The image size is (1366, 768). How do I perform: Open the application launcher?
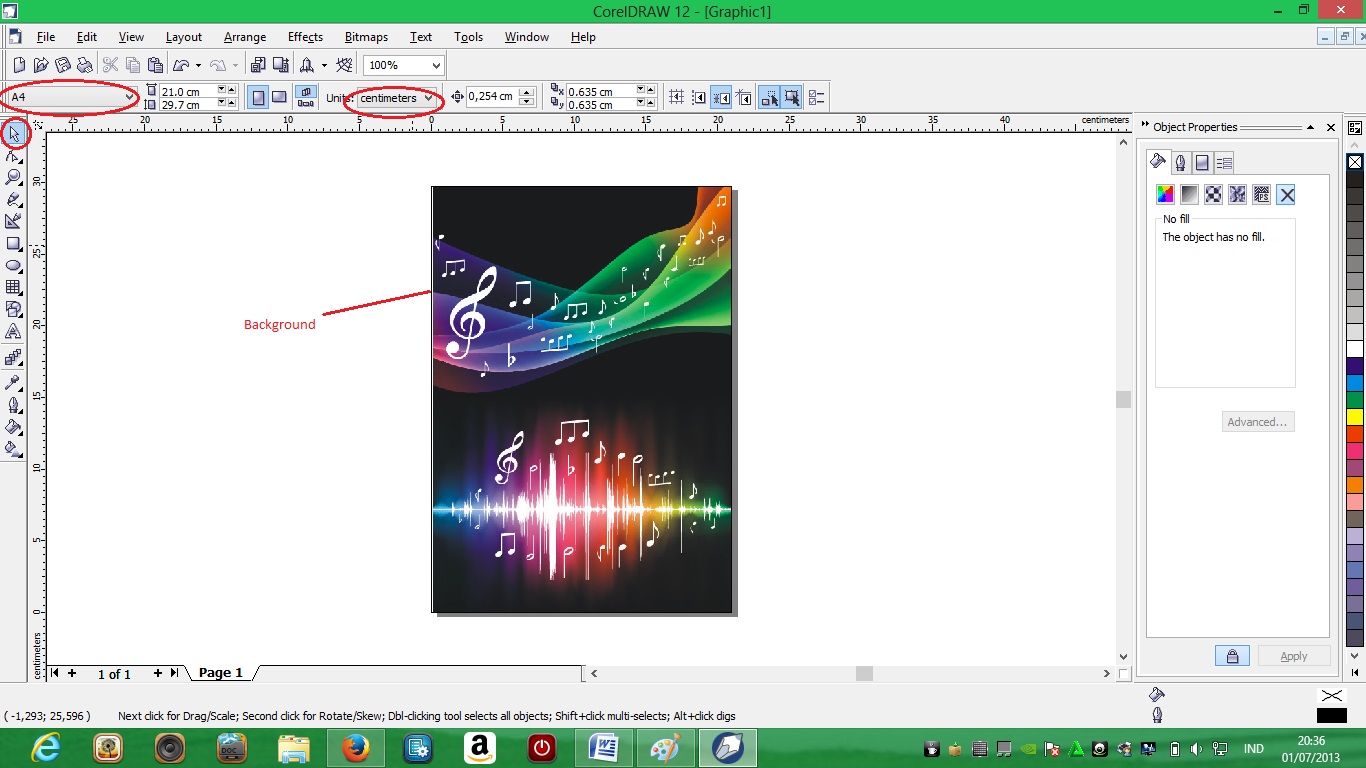[307, 65]
